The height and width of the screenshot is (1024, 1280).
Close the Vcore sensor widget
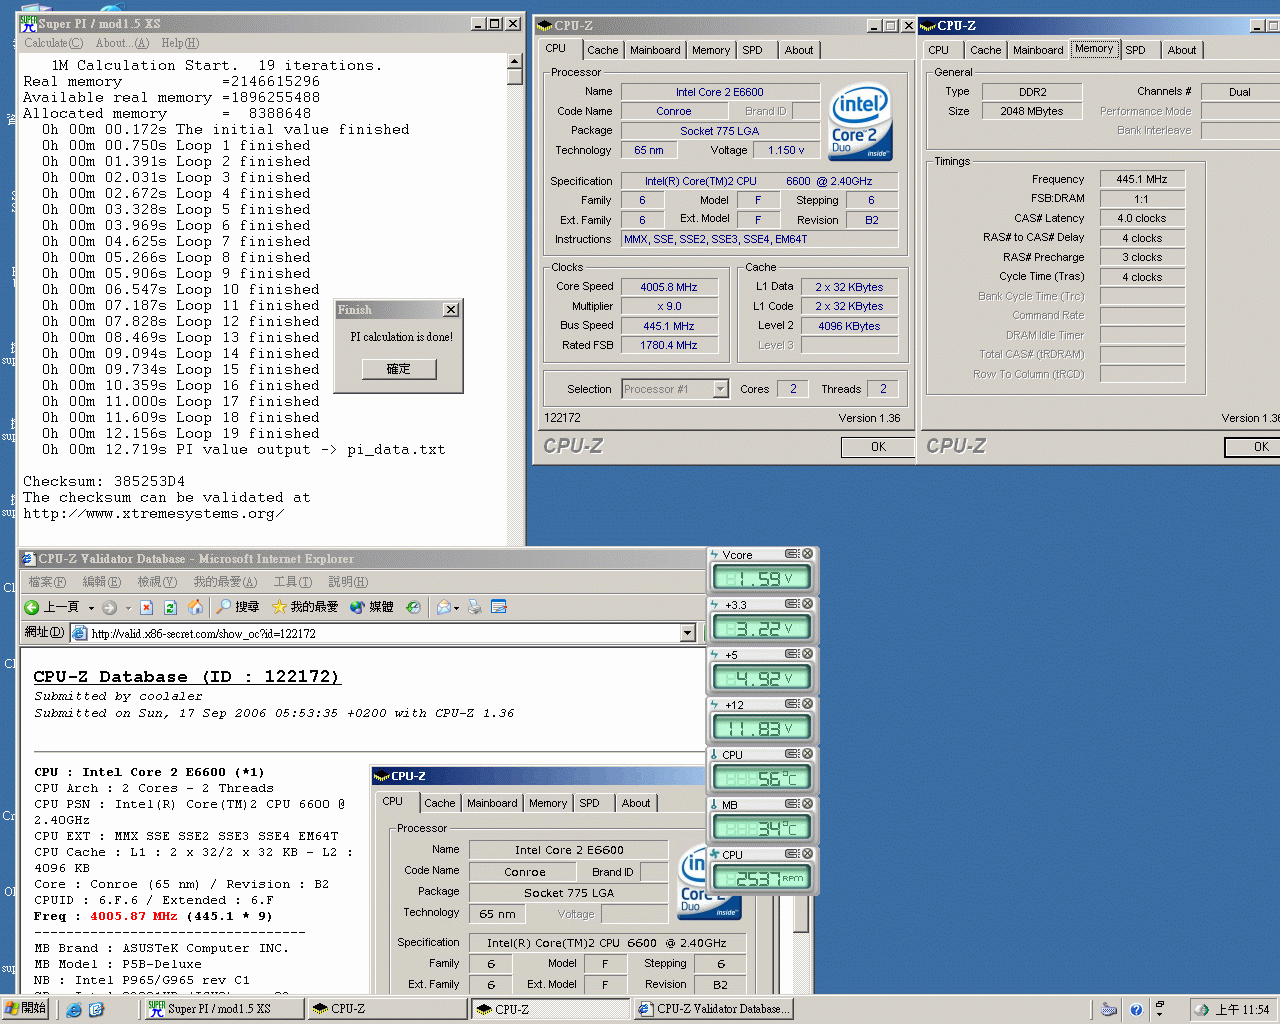(x=807, y=554)
